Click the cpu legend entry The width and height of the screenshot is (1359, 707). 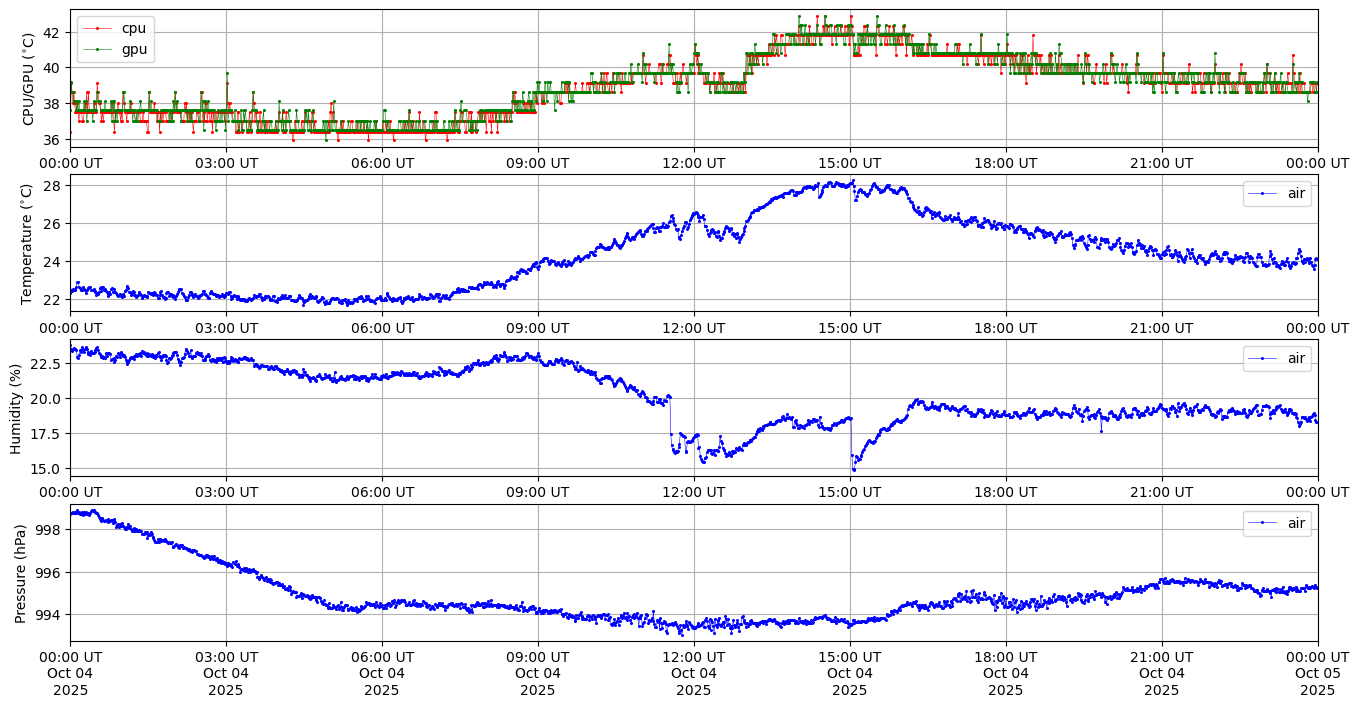(133, 28)
